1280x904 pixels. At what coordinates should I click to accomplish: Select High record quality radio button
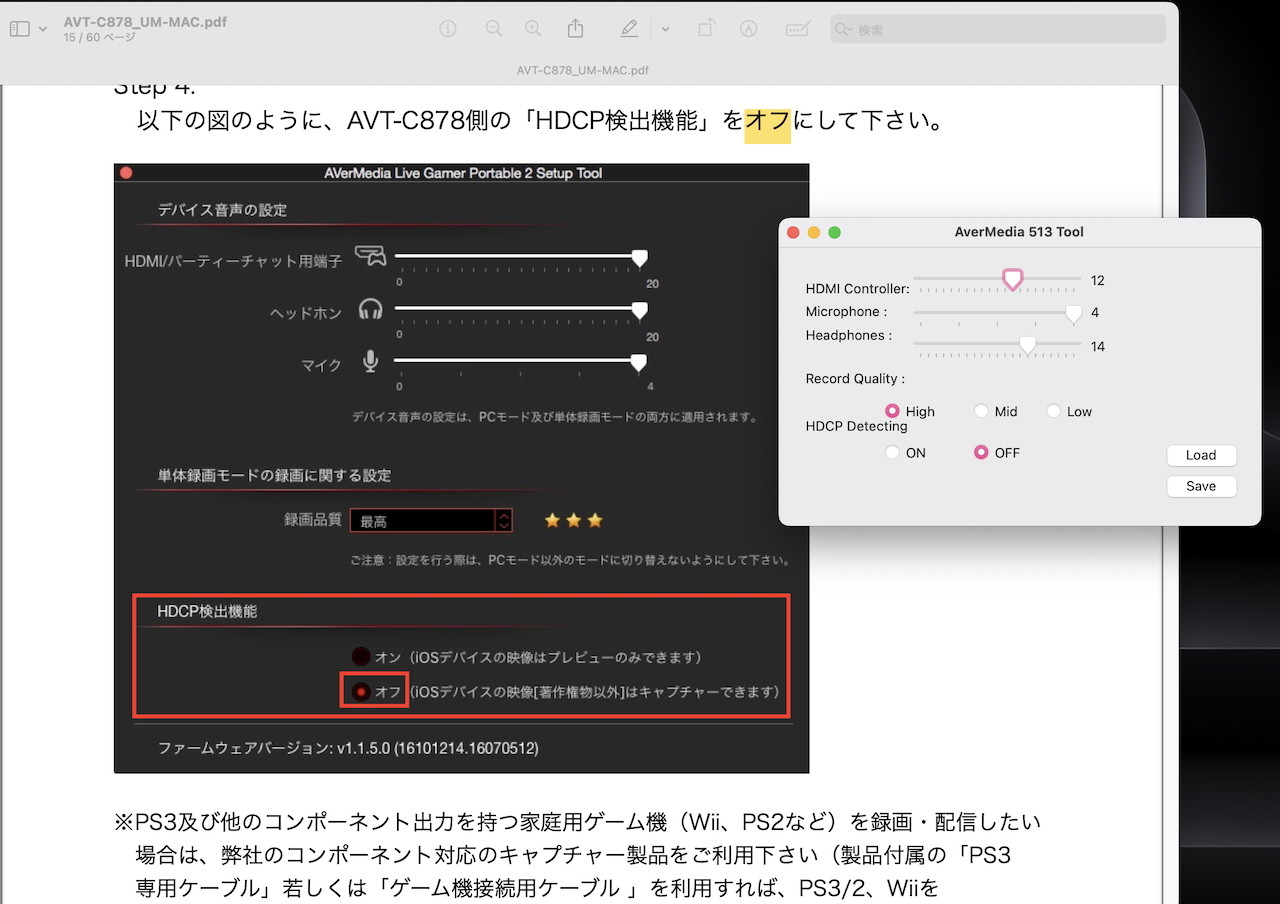coord(892,411)
